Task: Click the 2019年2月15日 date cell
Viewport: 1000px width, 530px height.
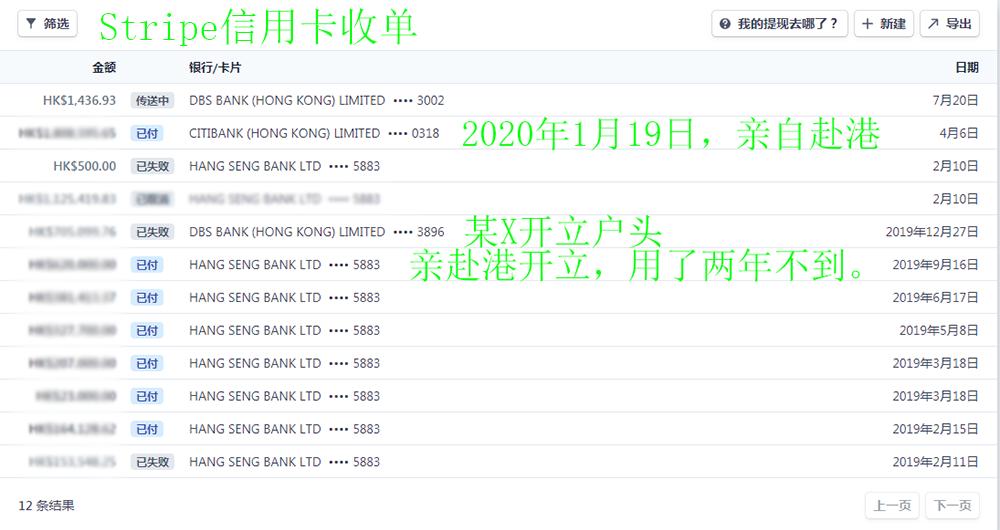Action: click(x=935, y=429)
